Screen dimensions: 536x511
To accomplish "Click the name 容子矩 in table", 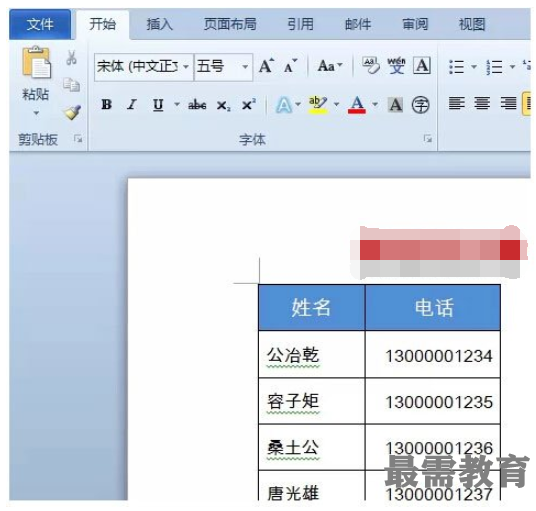I will [293, 401].
